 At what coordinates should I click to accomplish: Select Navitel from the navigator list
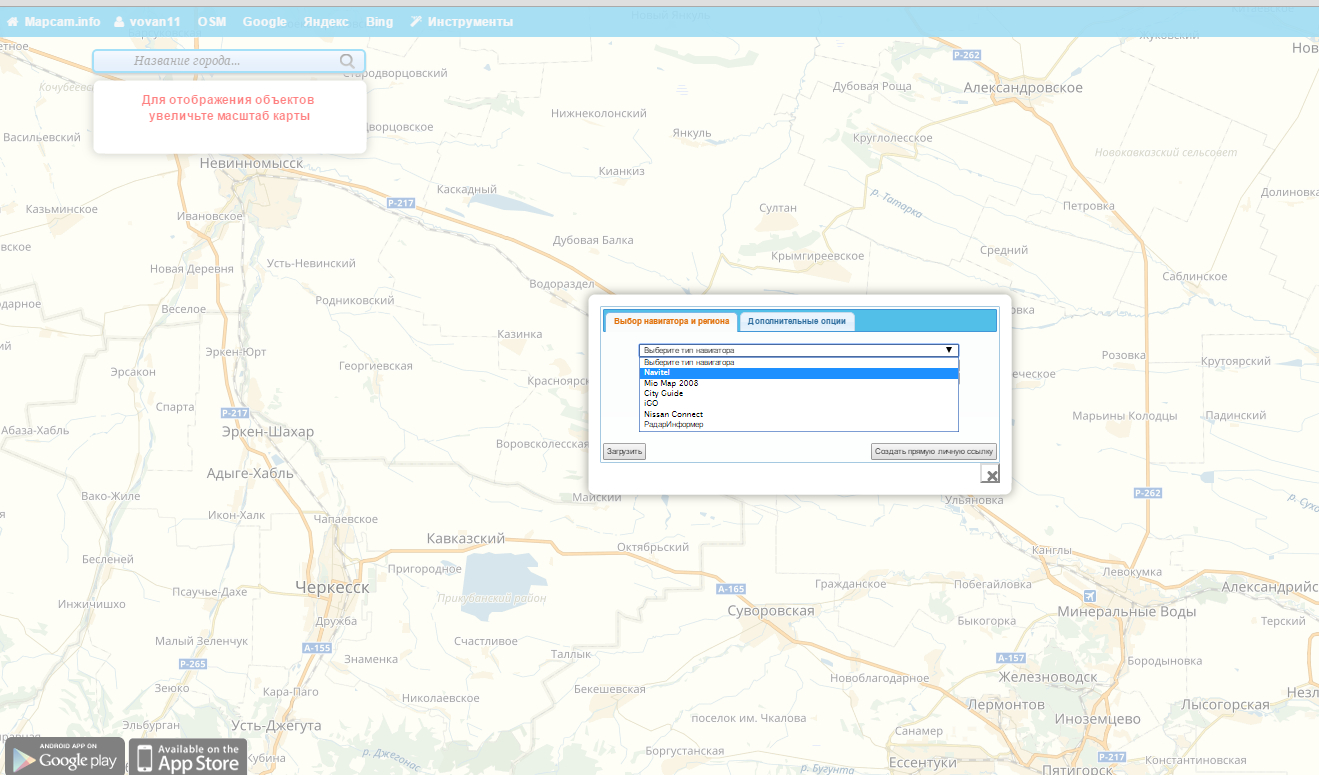click(x=657, y=373)
